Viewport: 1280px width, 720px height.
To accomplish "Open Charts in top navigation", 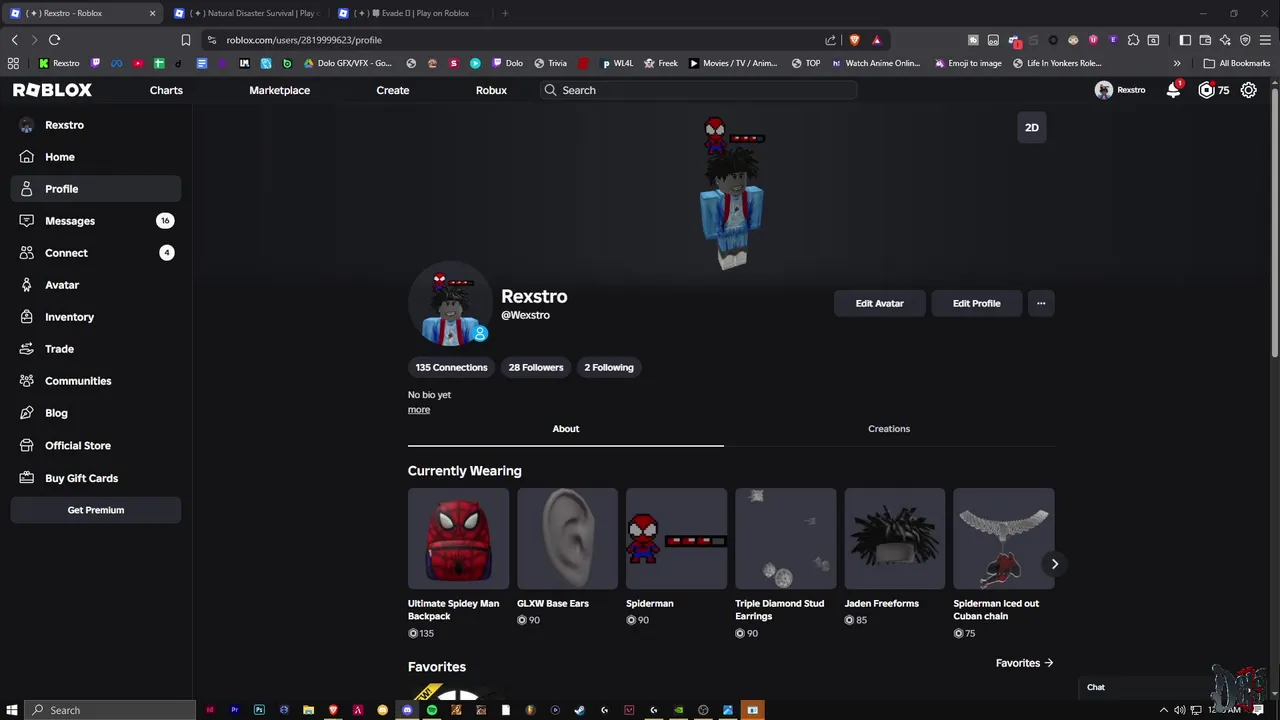I will [x=166, y=90].
